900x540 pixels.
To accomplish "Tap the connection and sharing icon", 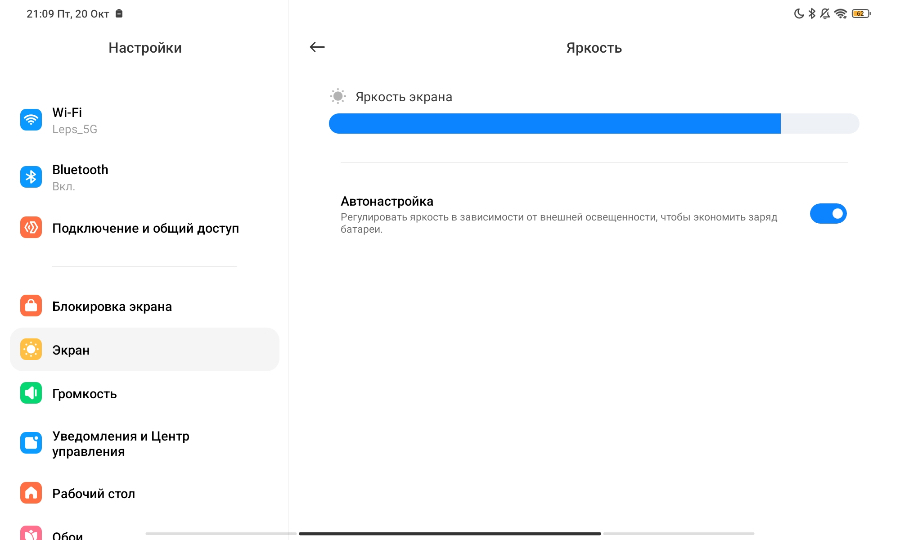I will pyautogui.click(x=31, y=228).
